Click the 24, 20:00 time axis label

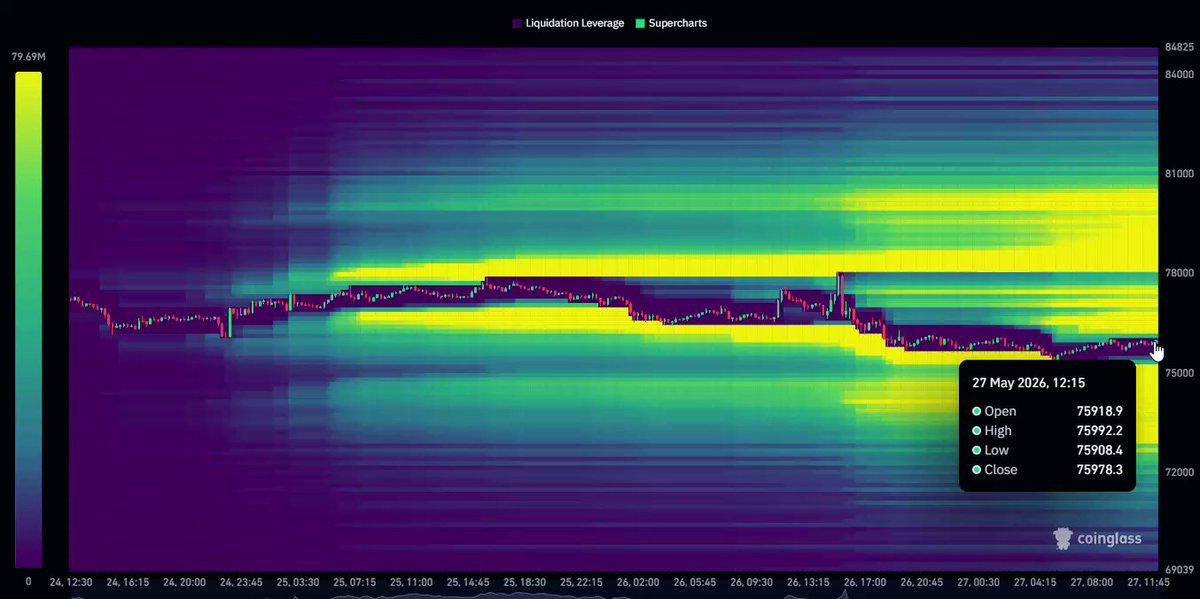(x=184, y=581)
